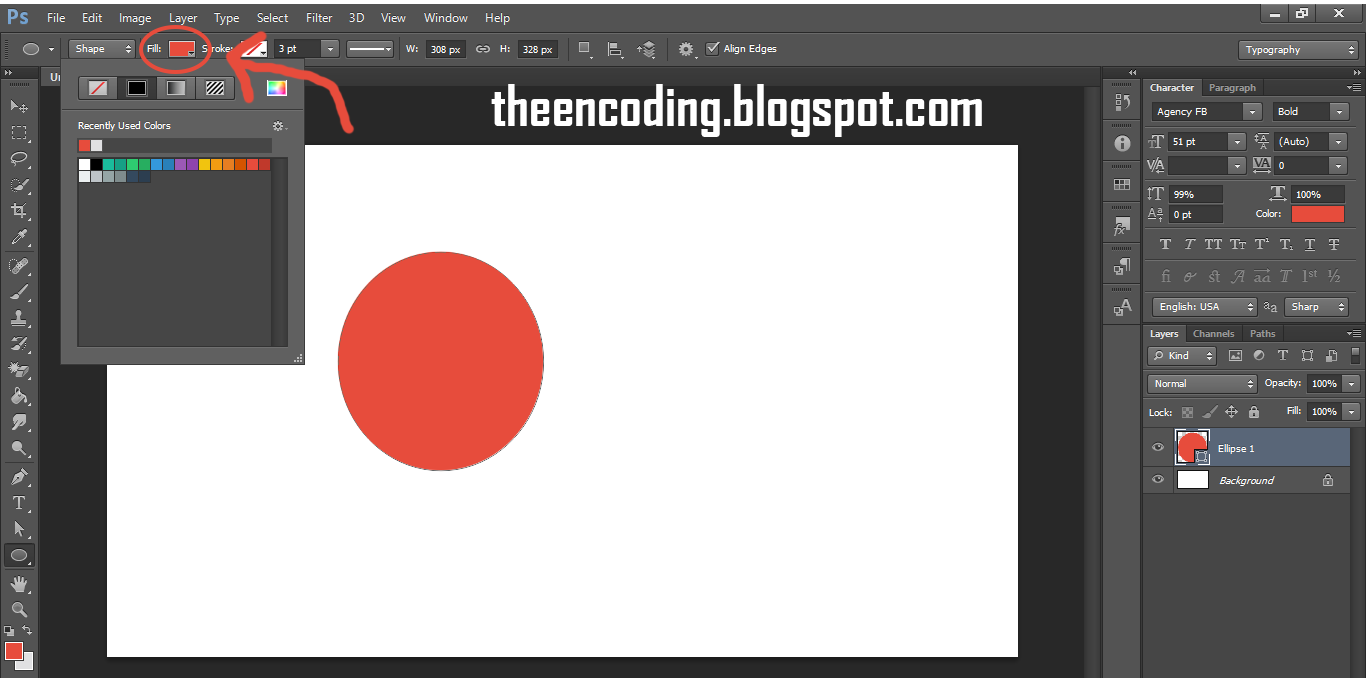Select the Eyedropper tool
The image size is (1366, 678).
point(19,238)
